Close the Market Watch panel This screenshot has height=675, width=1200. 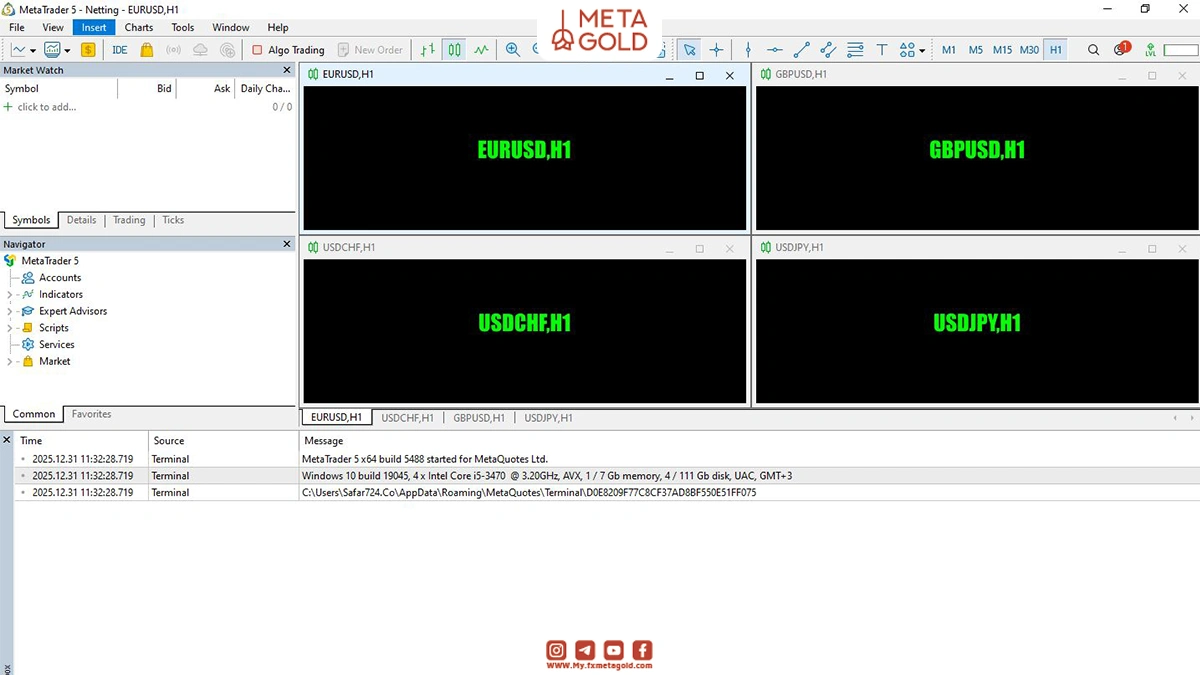pos(287,70)
